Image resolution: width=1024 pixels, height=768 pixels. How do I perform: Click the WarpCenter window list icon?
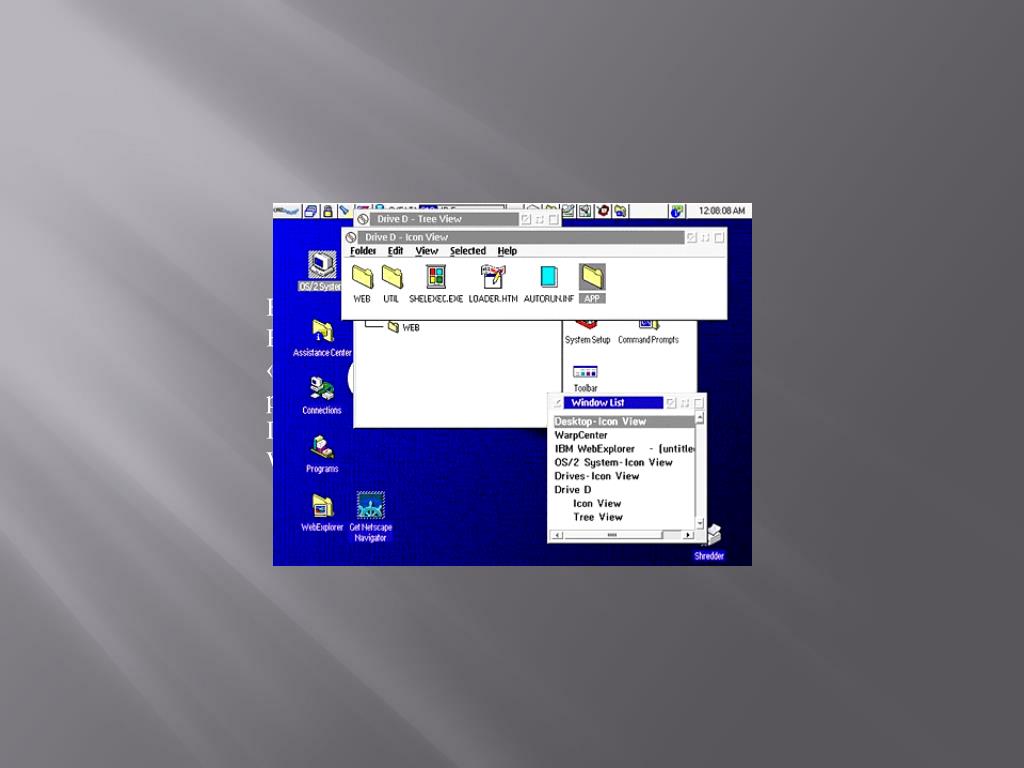(311, 211)
